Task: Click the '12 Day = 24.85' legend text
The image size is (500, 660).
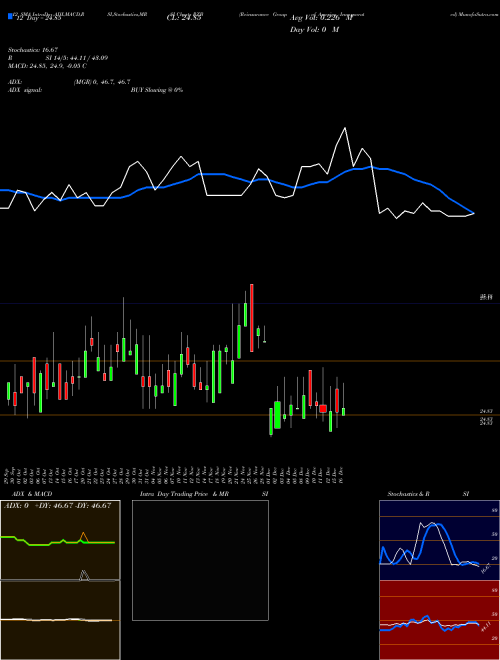Action: (x=38, y=18)
